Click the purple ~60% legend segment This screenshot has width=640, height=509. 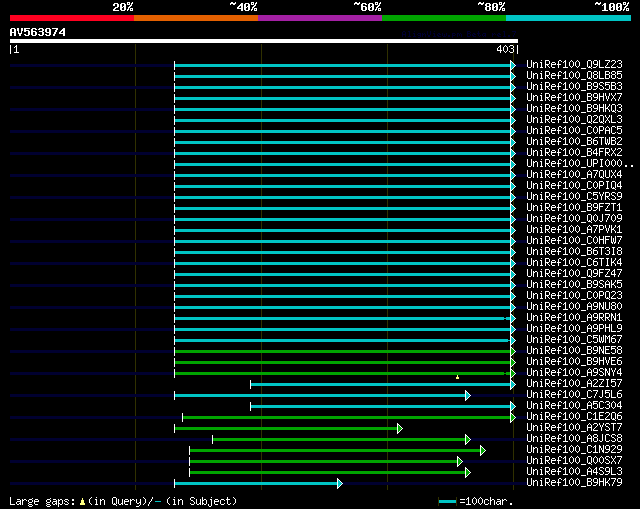320,18
